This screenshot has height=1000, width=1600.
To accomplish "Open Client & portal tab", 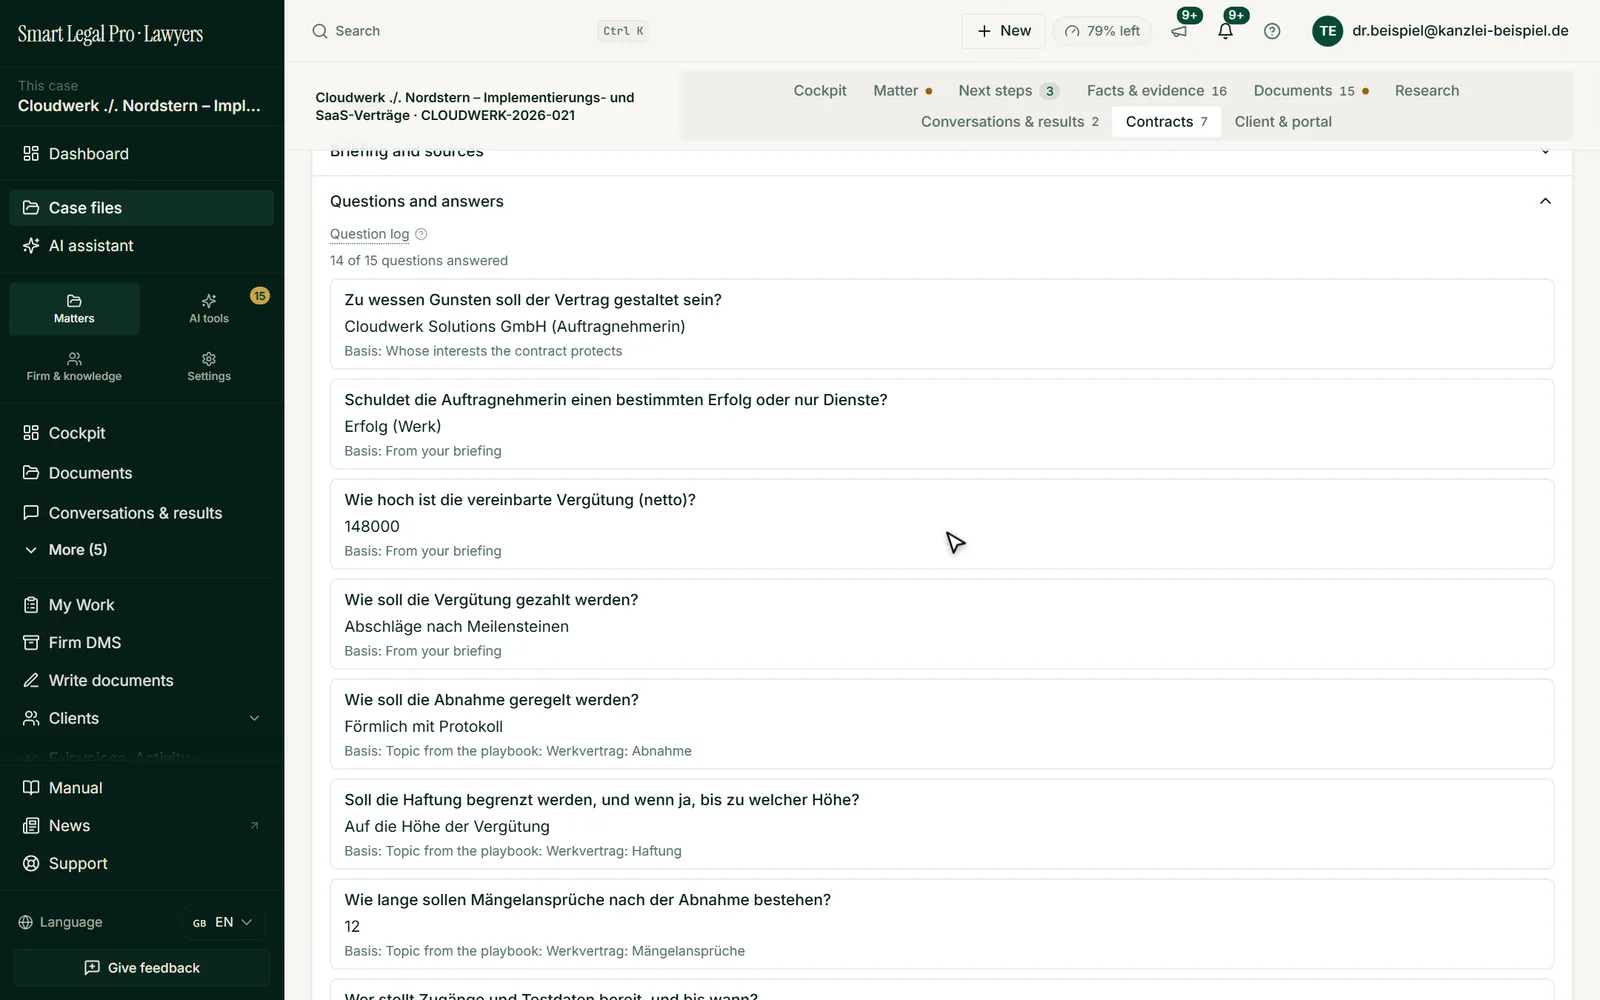I will click(x=1283, y=122).
